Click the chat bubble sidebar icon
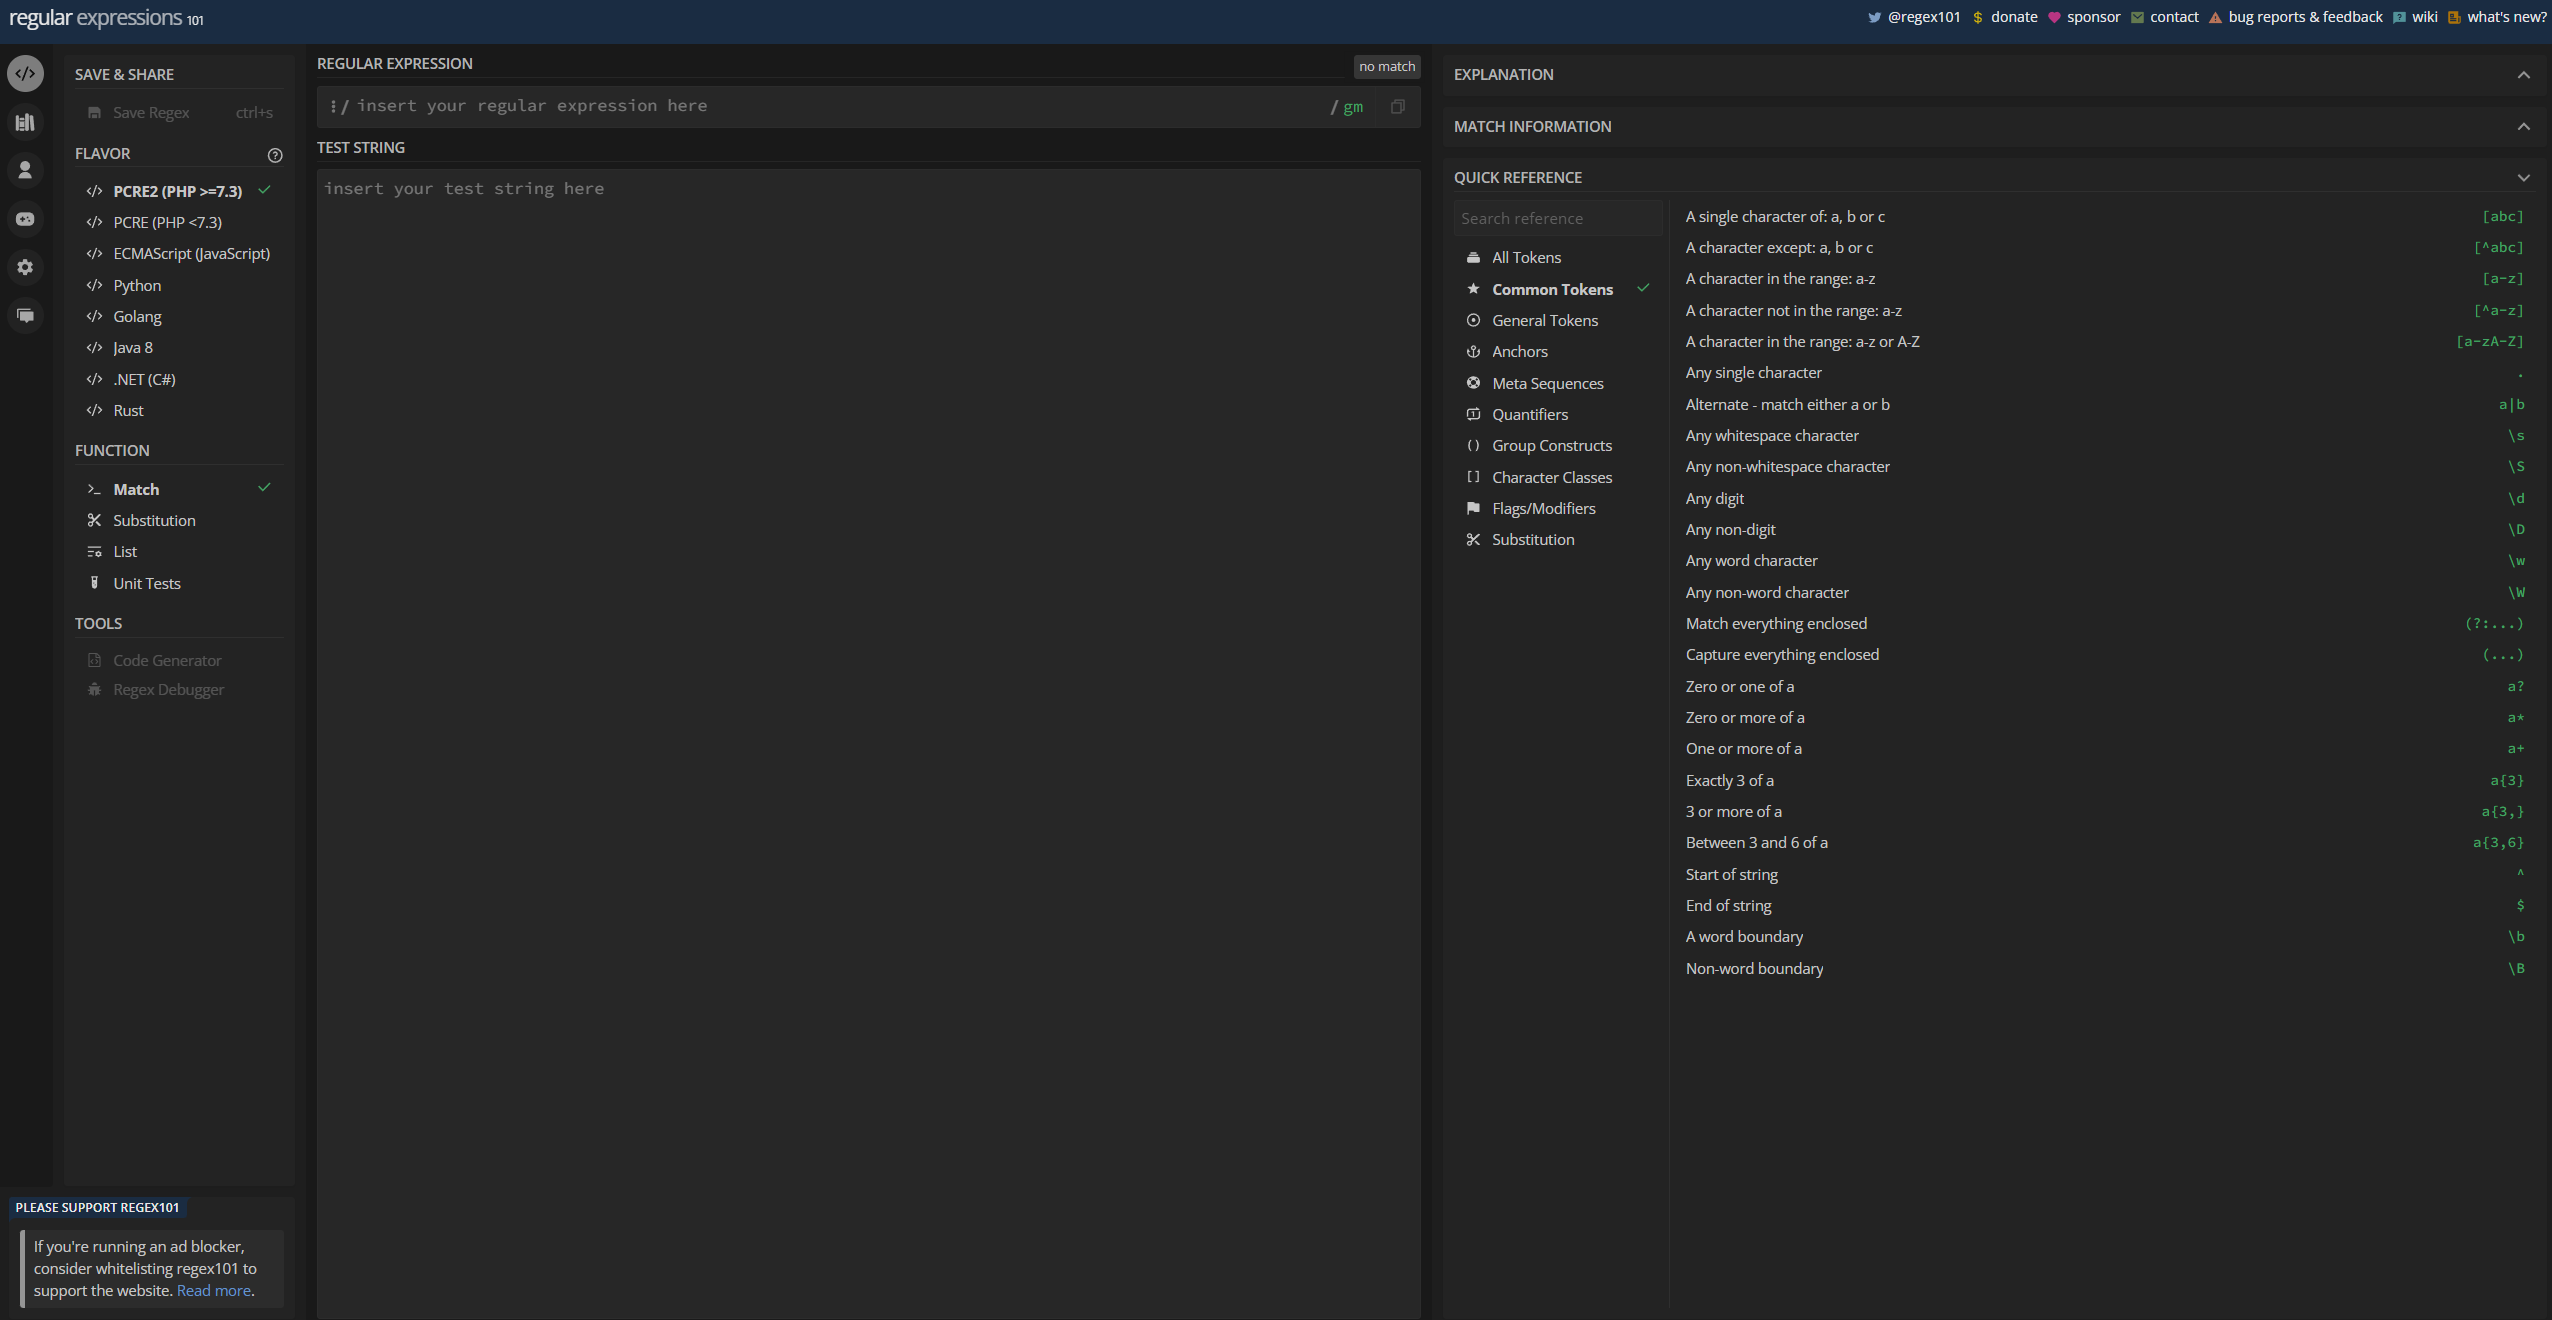The height and width of the screenshot is (1320, 2552). (x=25, y=316)
